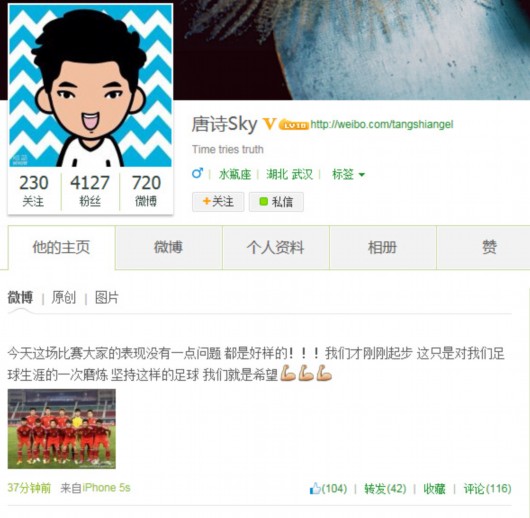Viewport: 530px width, 518px height.
Task: Click the male gender symbol icon
Action: (197, 173)
